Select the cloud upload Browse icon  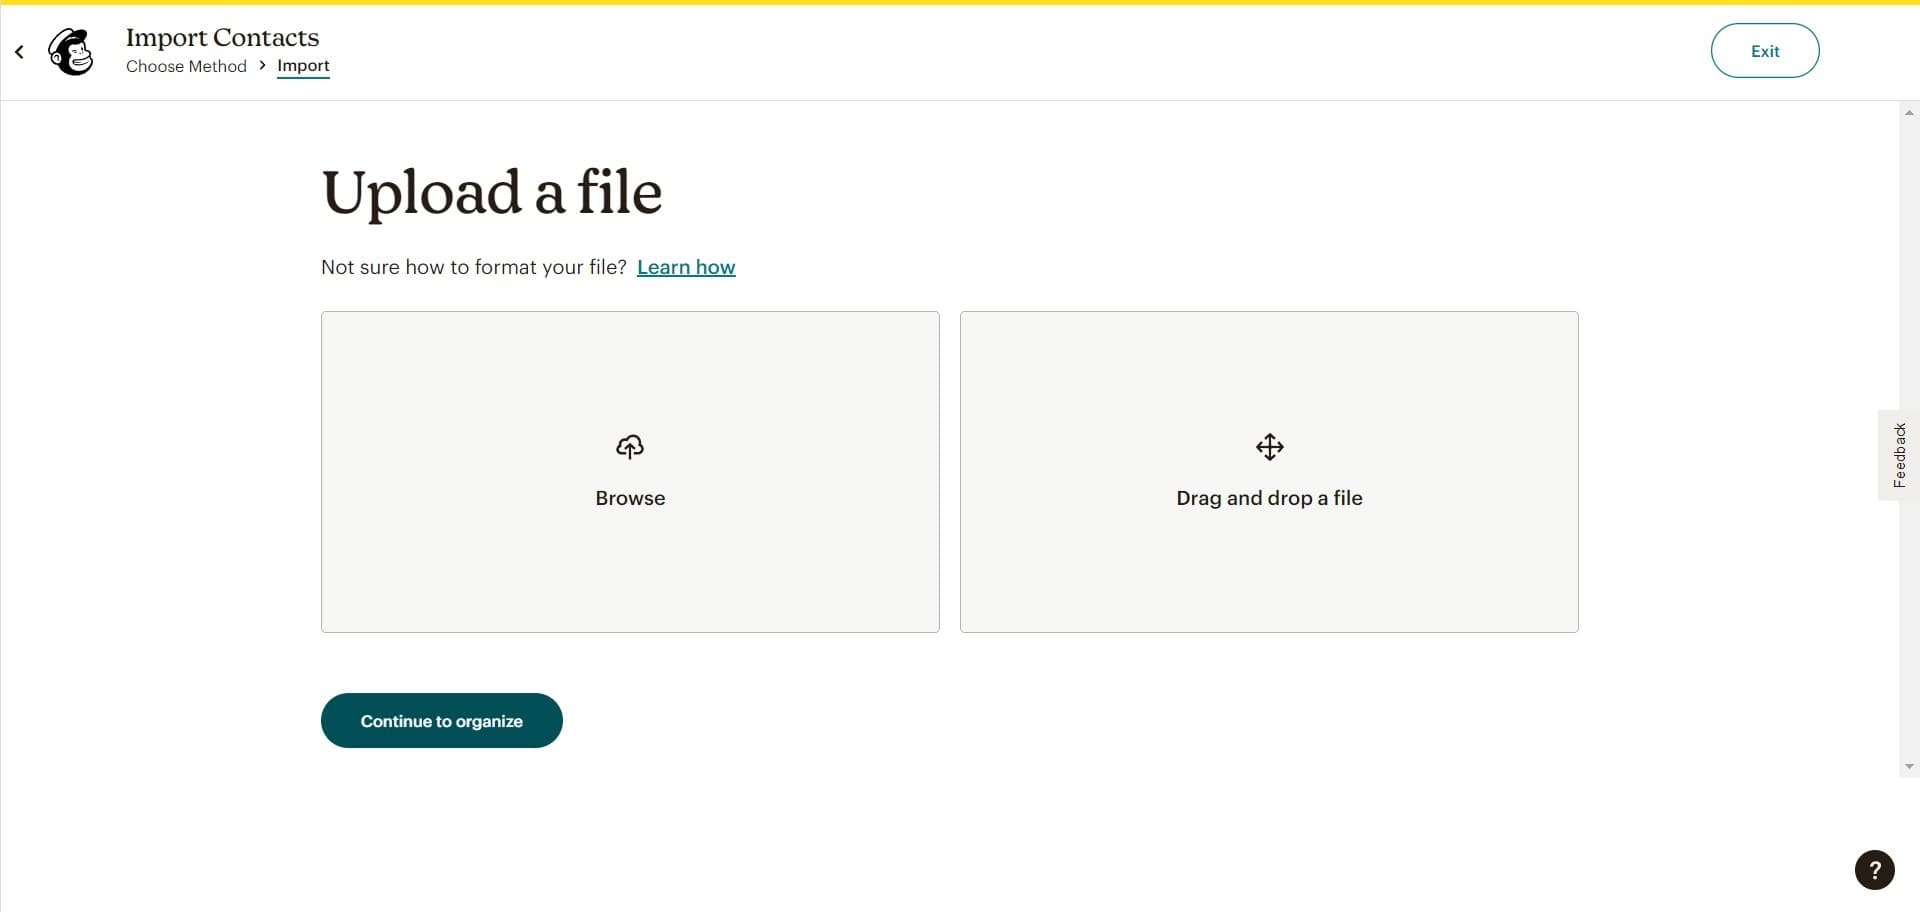coord(630,447)
